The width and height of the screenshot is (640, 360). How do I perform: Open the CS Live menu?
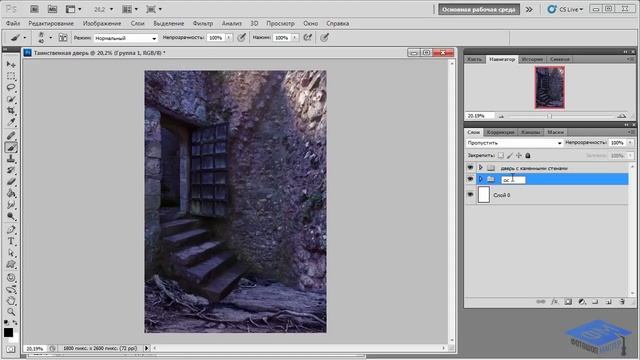566,9
